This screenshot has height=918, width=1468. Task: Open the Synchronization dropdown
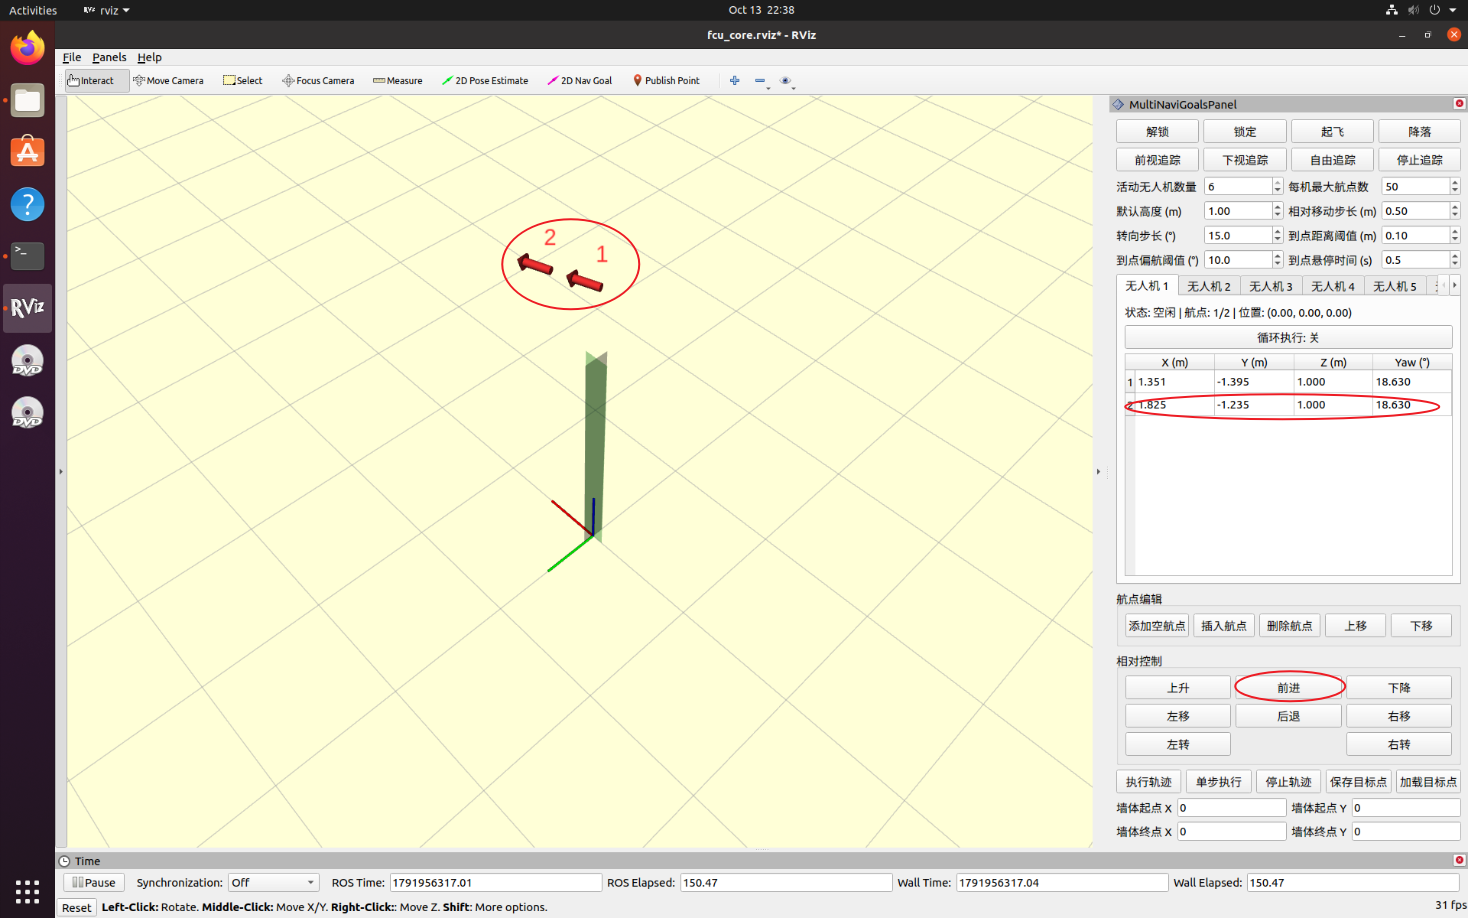click(273, 883)
